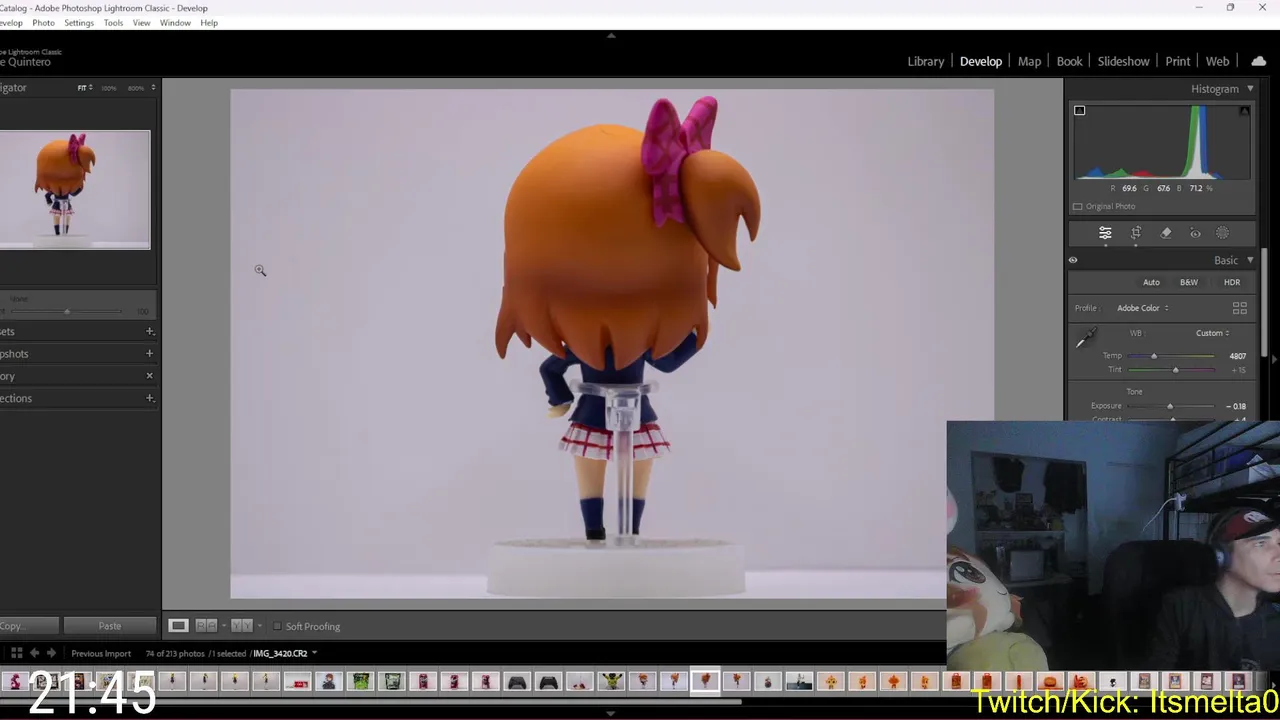Convert to B&W treatment button
Image resolution: width=1280 pixels, height=720 pixels.
click(x=1189, y=282)
